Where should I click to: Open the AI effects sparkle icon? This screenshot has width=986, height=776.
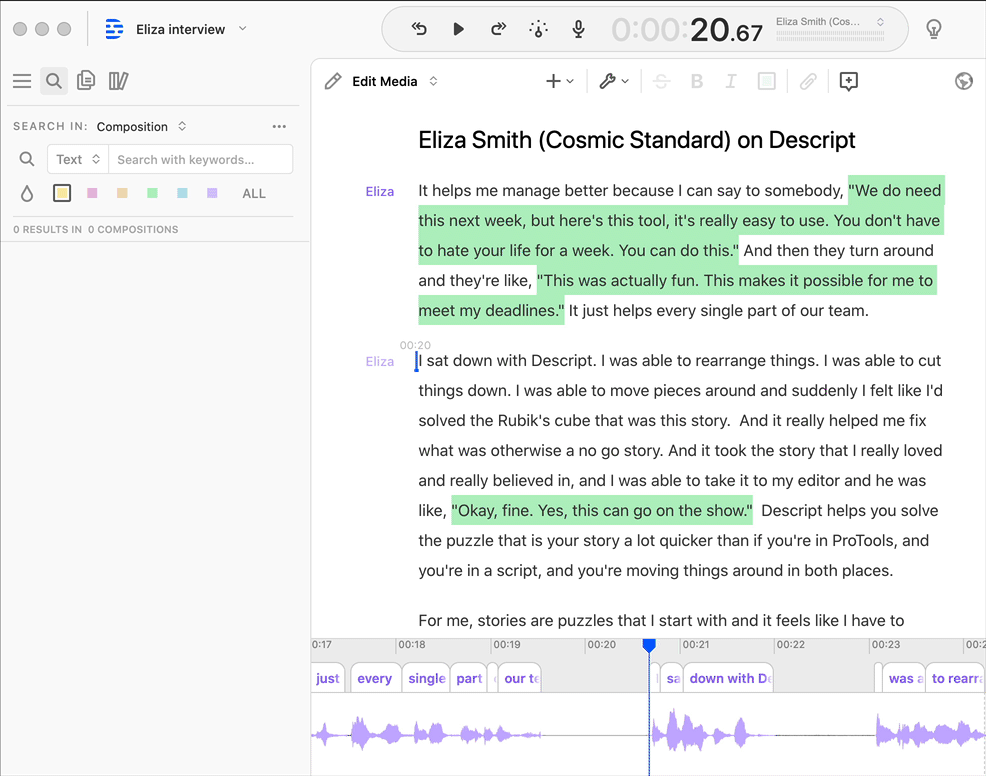click(x=538, y=29)
